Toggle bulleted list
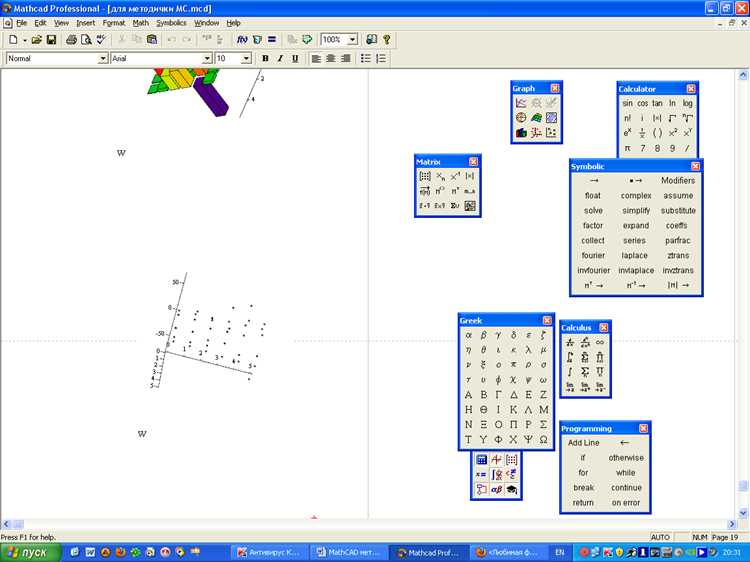This screenshot has height=562, width=750. click(366, 58)
